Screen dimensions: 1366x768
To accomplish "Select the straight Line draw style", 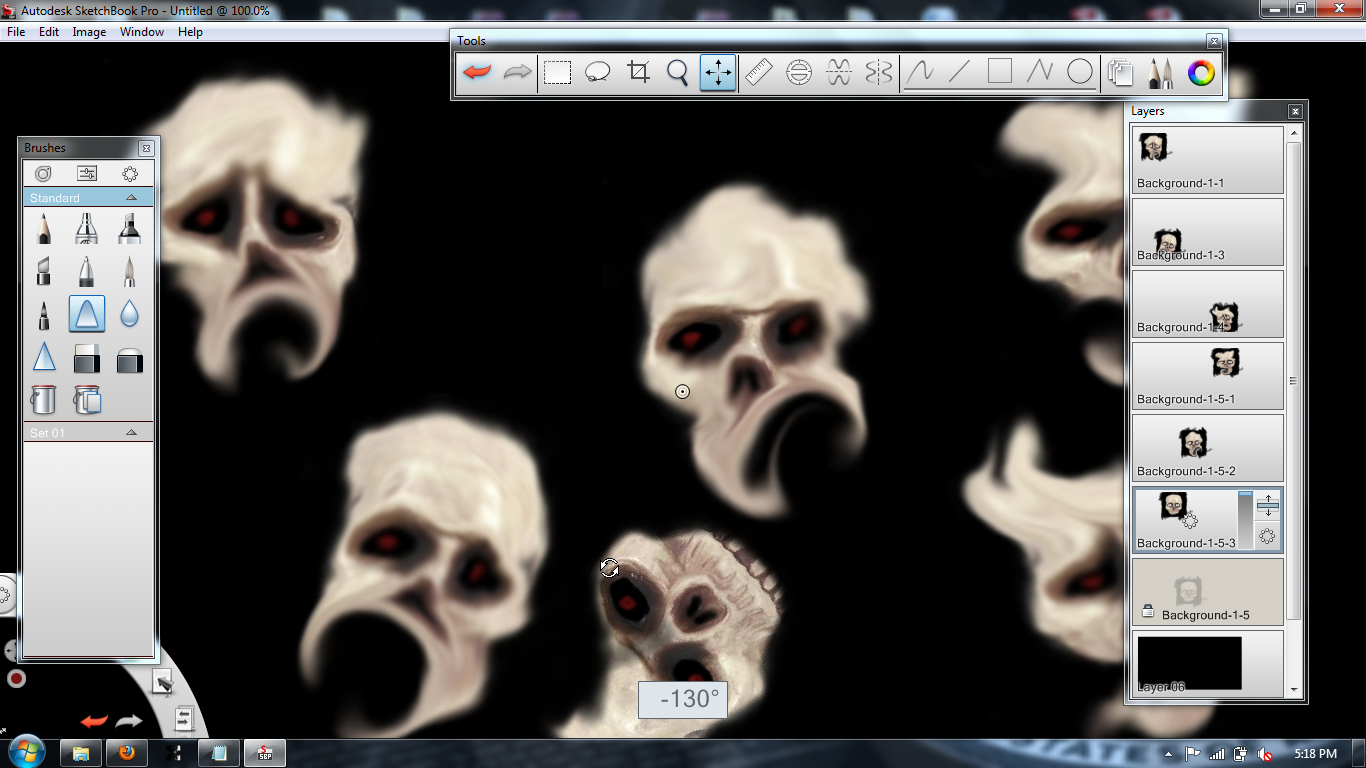I will tap(960, 73).
